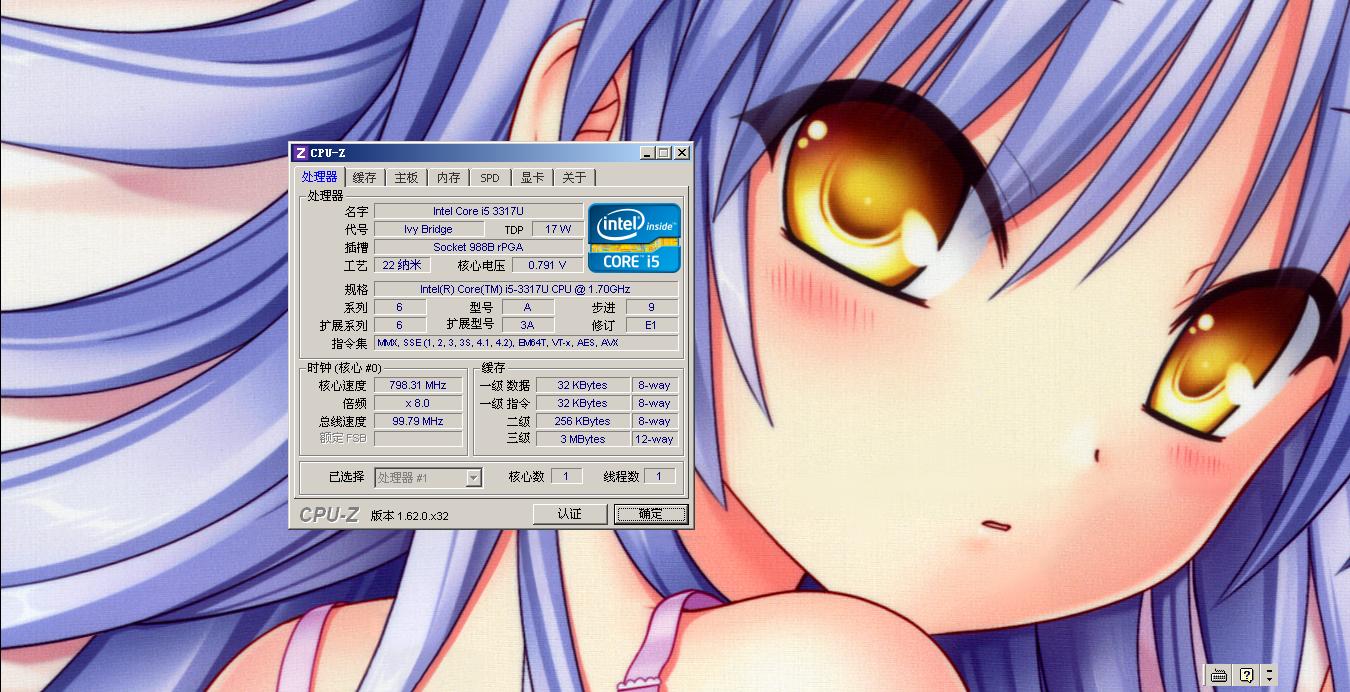Click the L3 cache 3 MBytes value
Screen dimensions: 1350x692
[x=582, y=439]
